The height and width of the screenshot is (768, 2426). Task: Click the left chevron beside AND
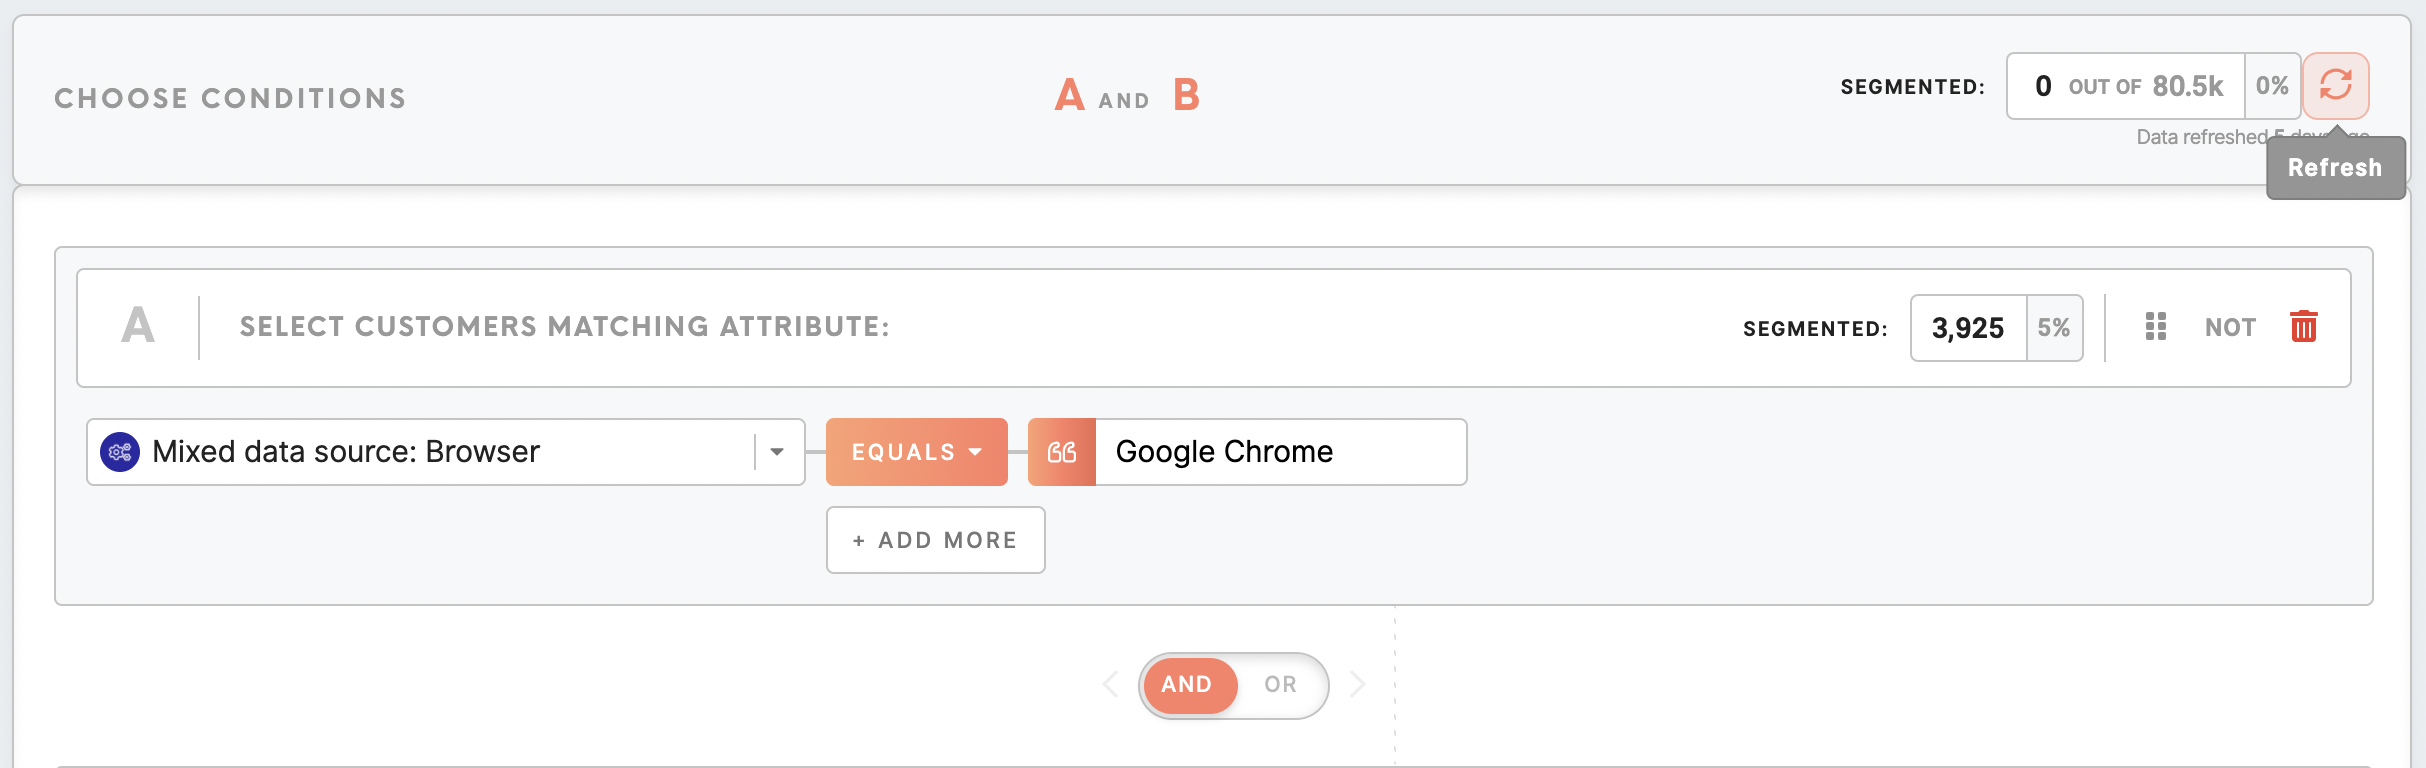[1110, 684]
